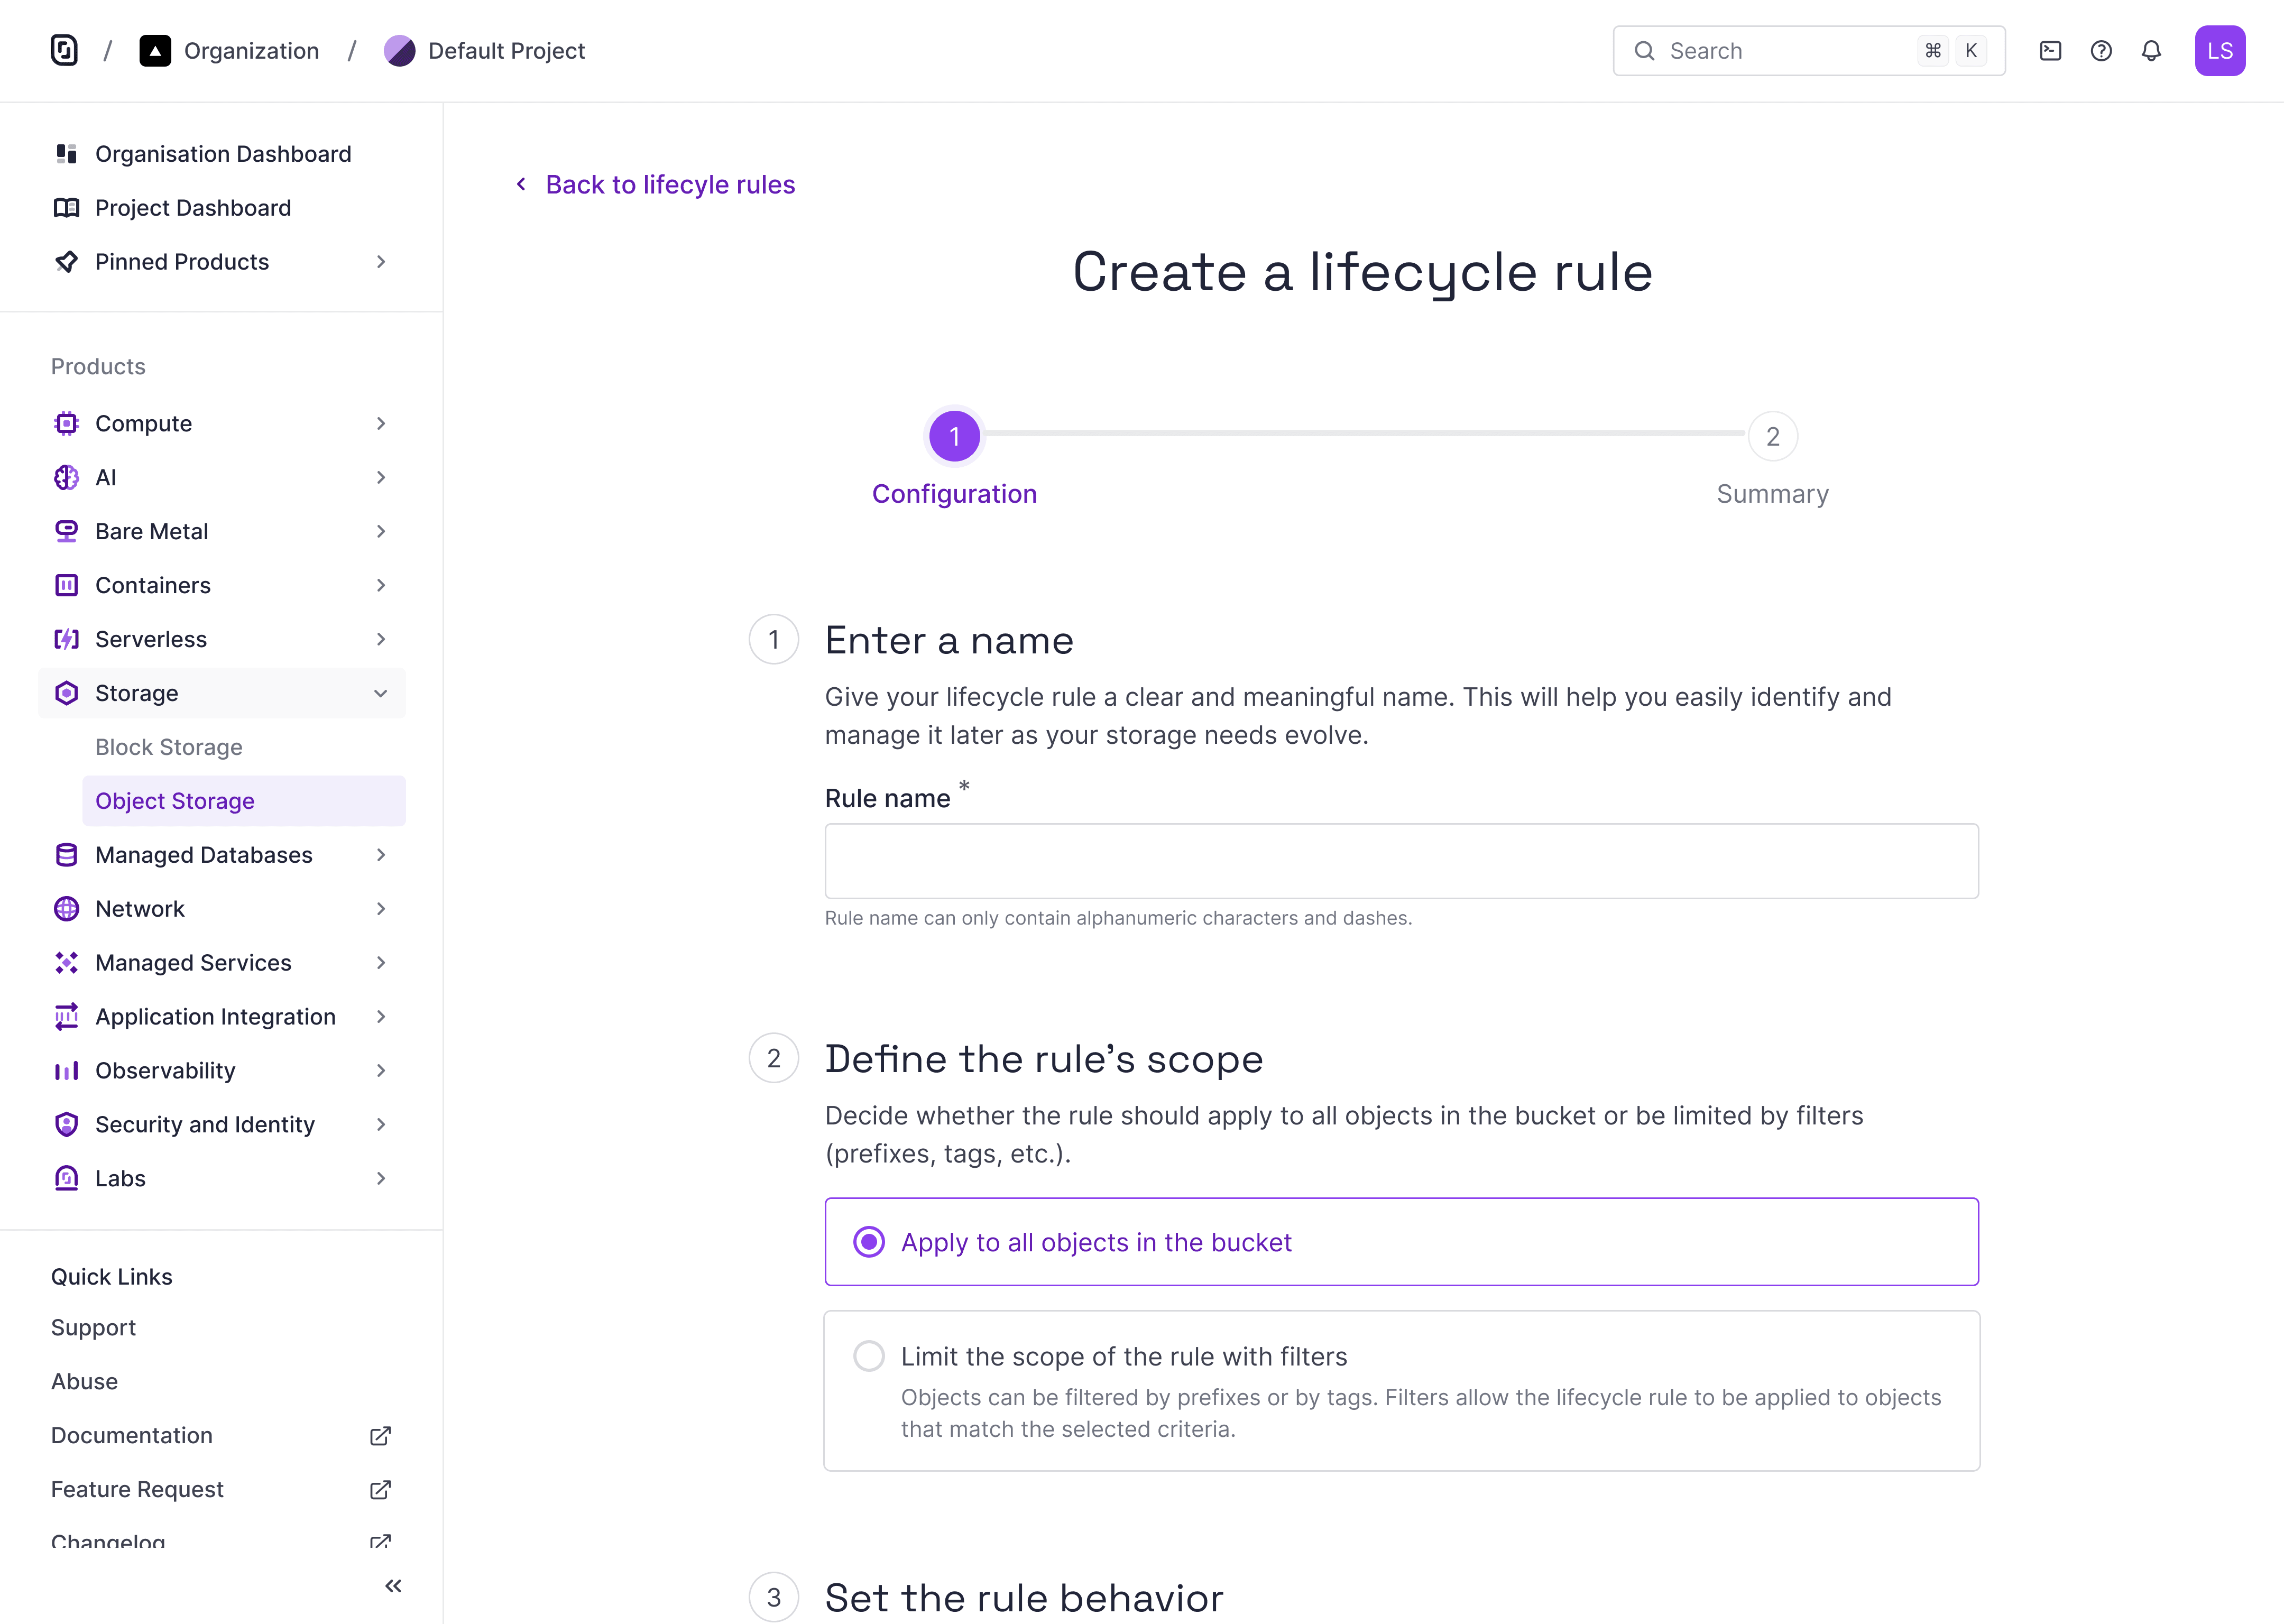Click the help question mark icon
Image resolution: width=2284 pixels, height=1624 pixels.
2101,51
